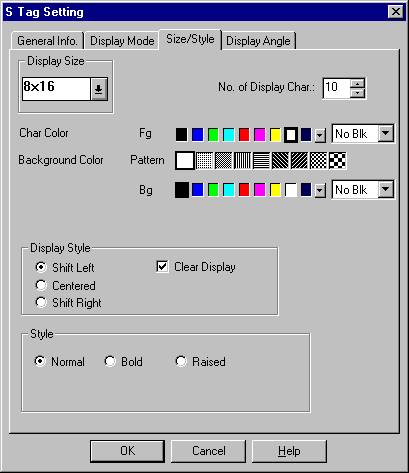Screen dimensions: 409x473
Task: Select the checkerboard pattern swatch
Action: 338,161
